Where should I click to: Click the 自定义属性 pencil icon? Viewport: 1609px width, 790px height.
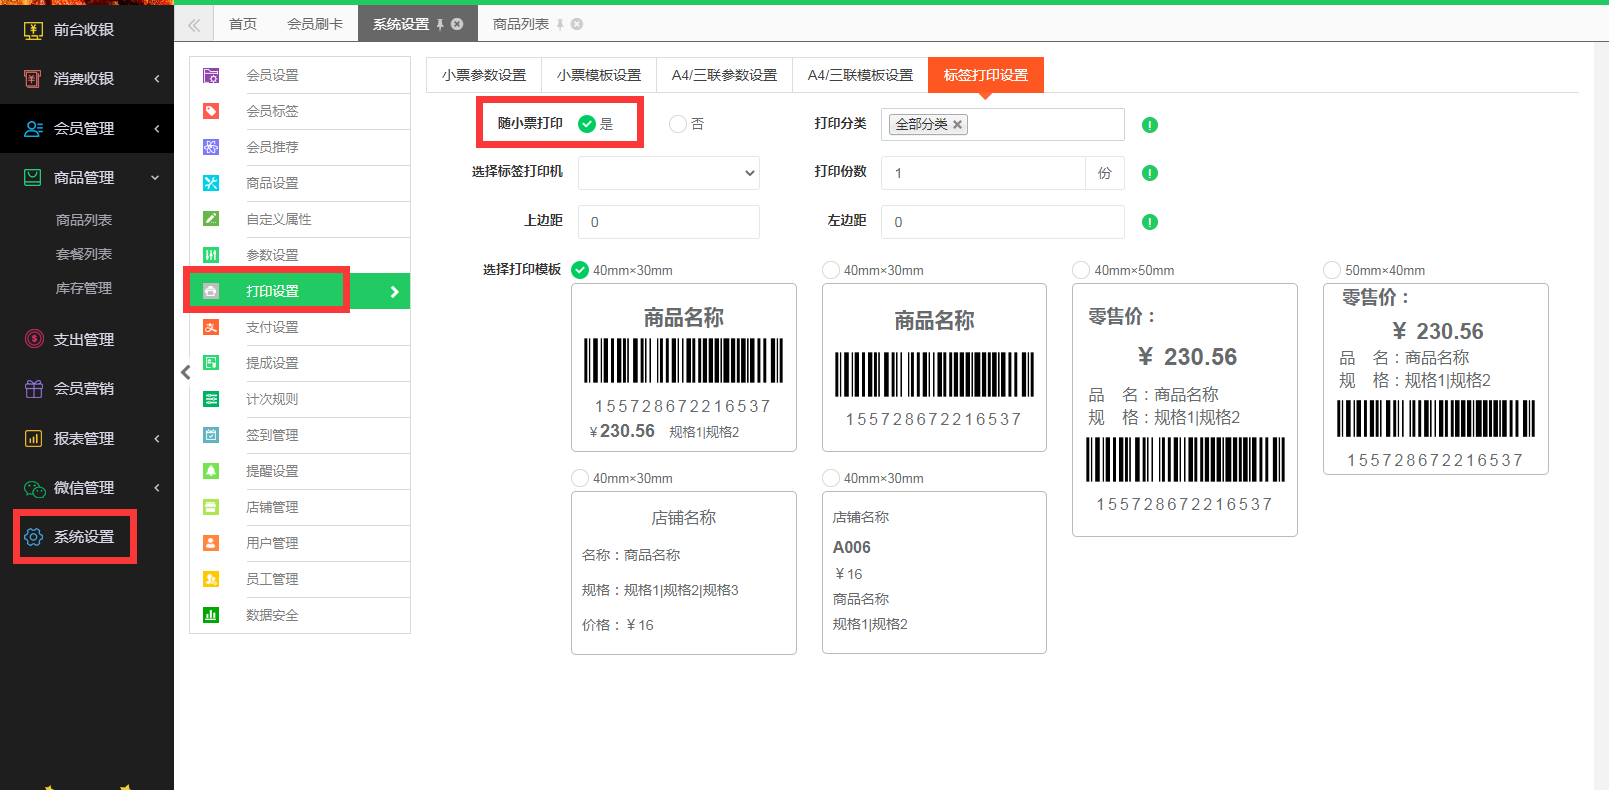coord(211,219)
